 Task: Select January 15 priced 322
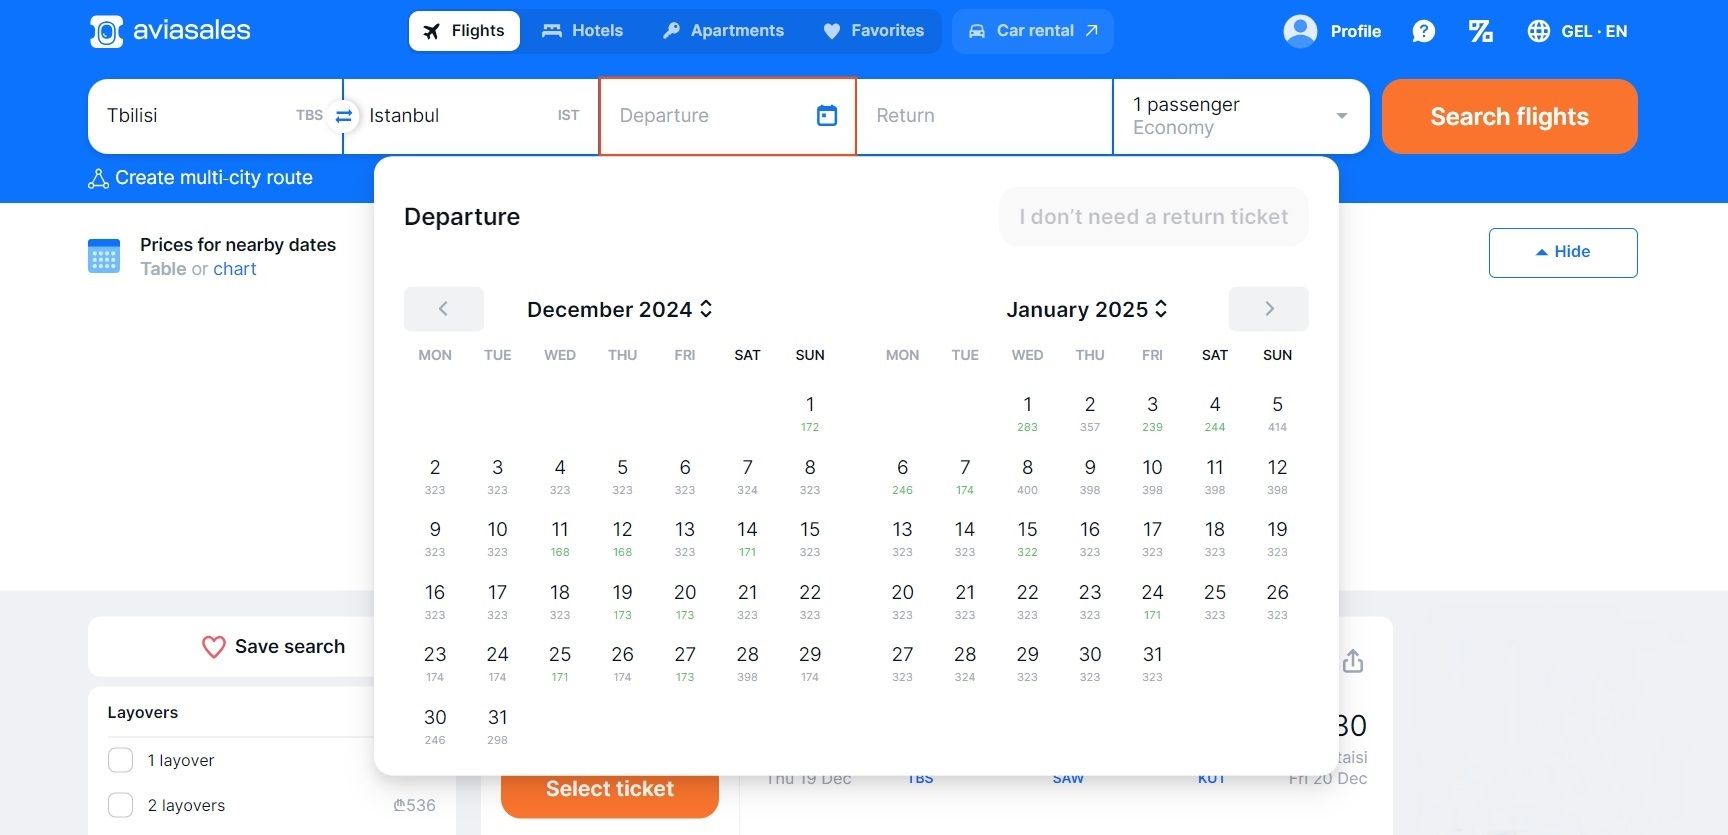tap(1027, 538)
